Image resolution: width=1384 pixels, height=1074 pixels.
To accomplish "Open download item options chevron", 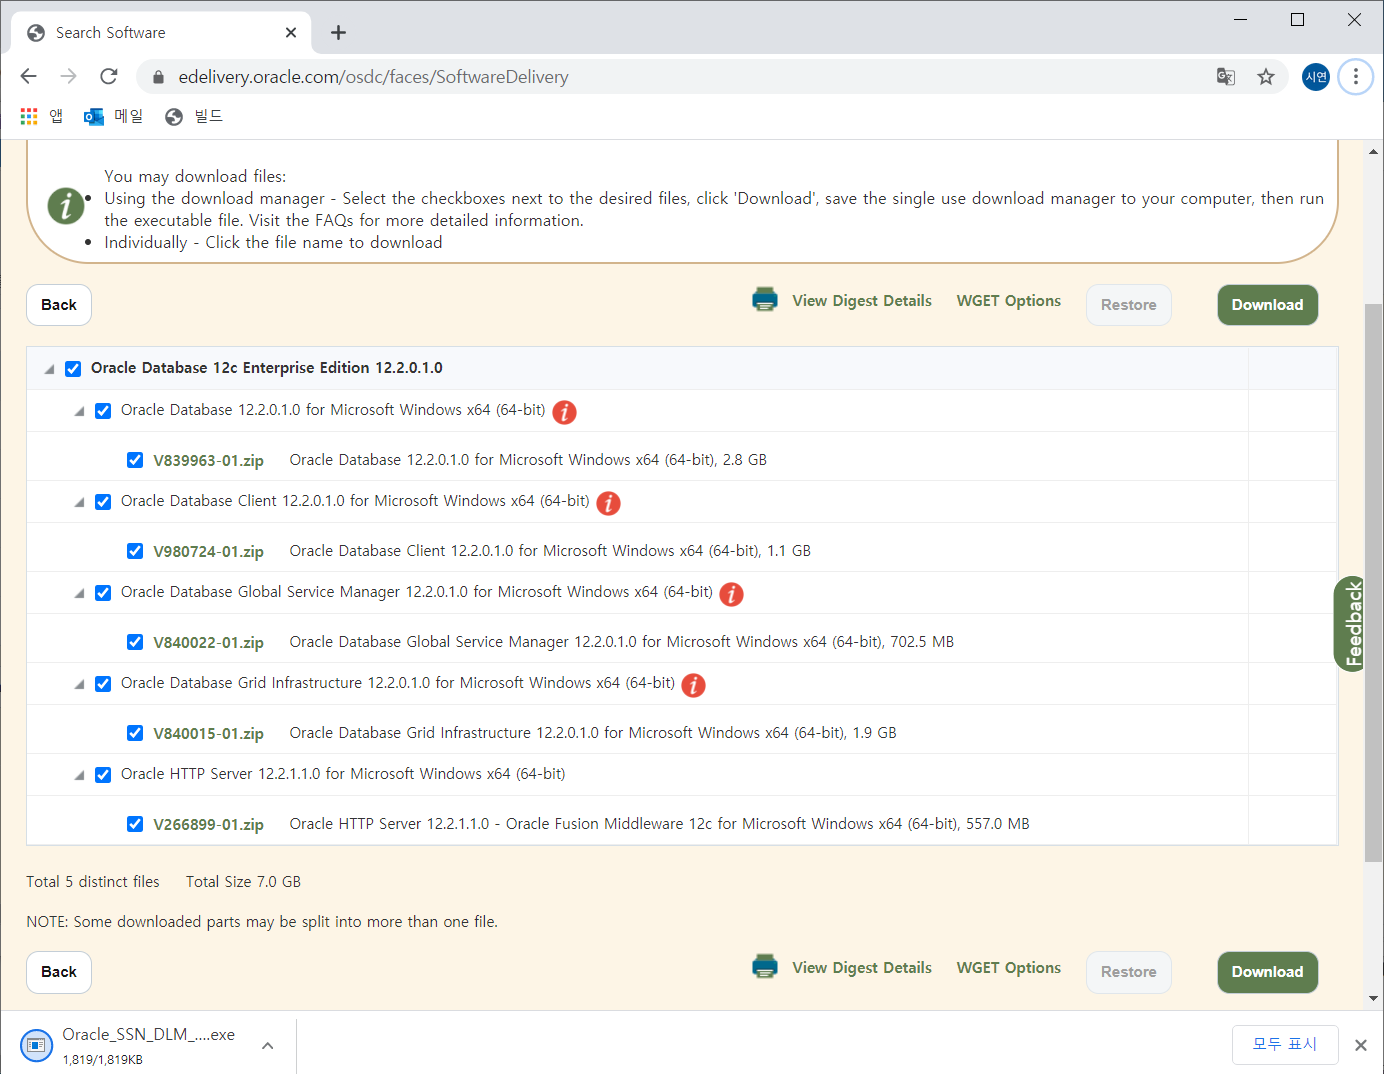I will coord(268,1046).
